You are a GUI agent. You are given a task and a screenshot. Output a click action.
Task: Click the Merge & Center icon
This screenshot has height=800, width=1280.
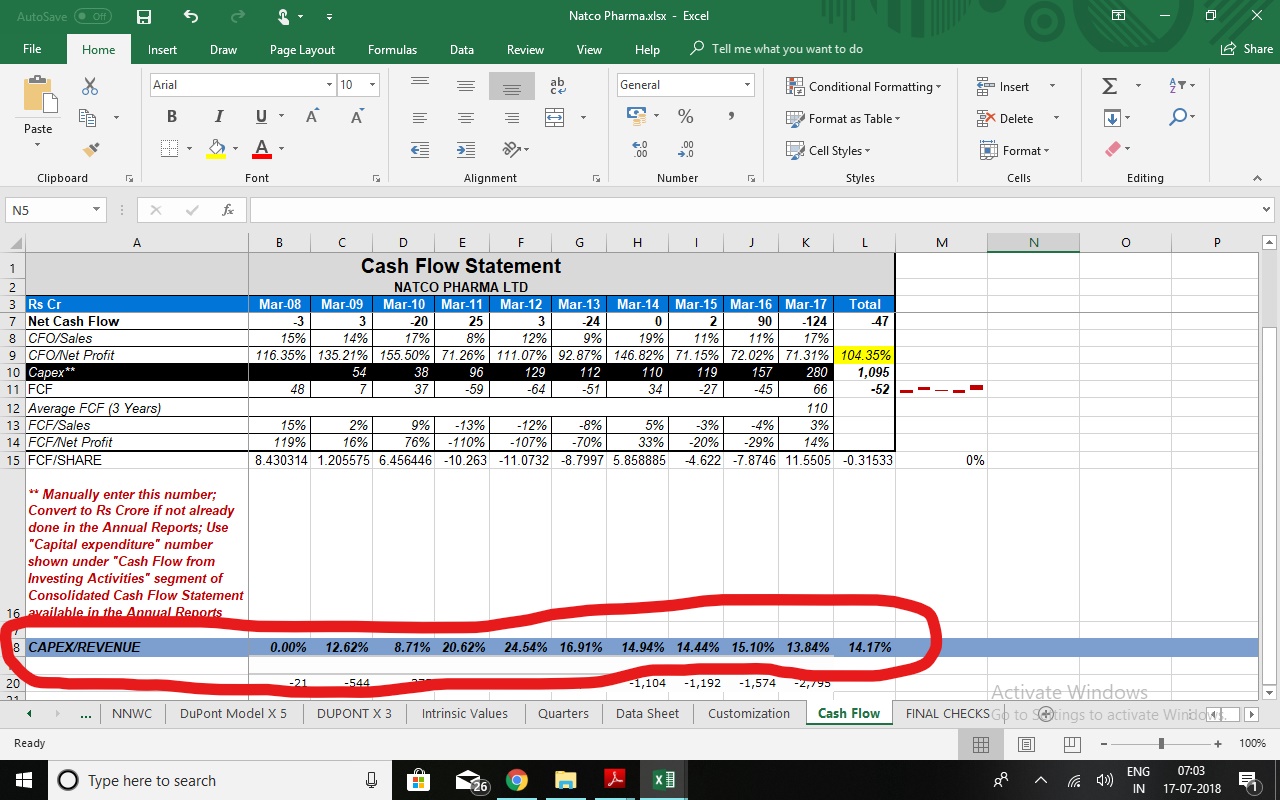[555, 118]
